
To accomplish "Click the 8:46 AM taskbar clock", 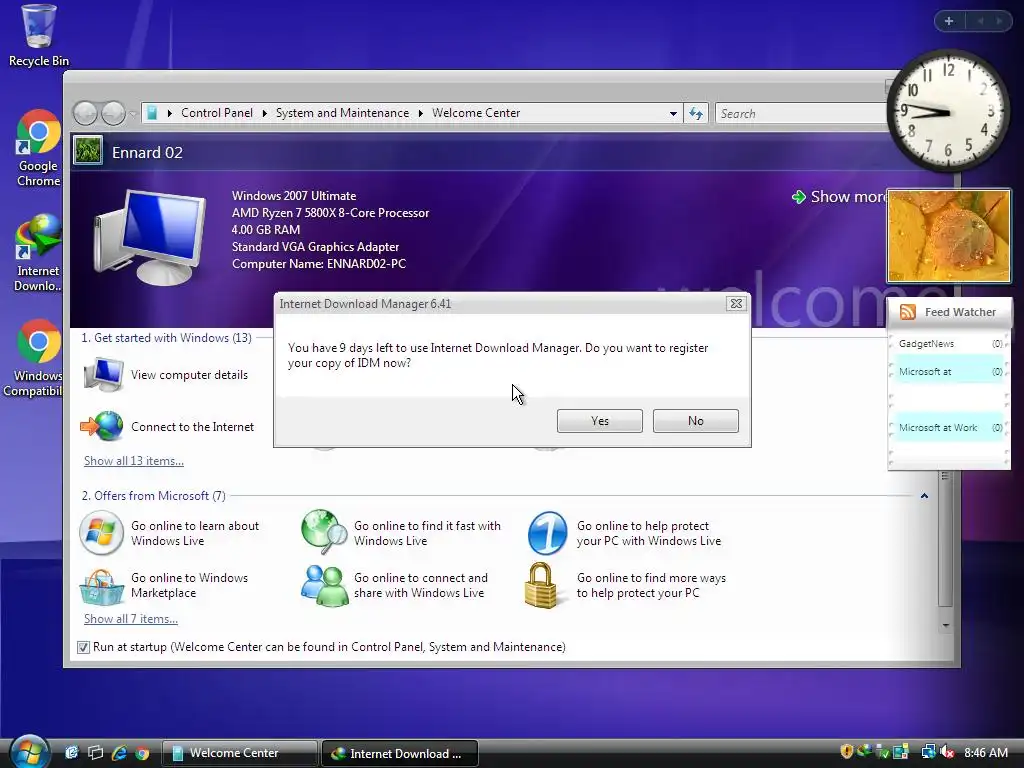I will (986, 753).
